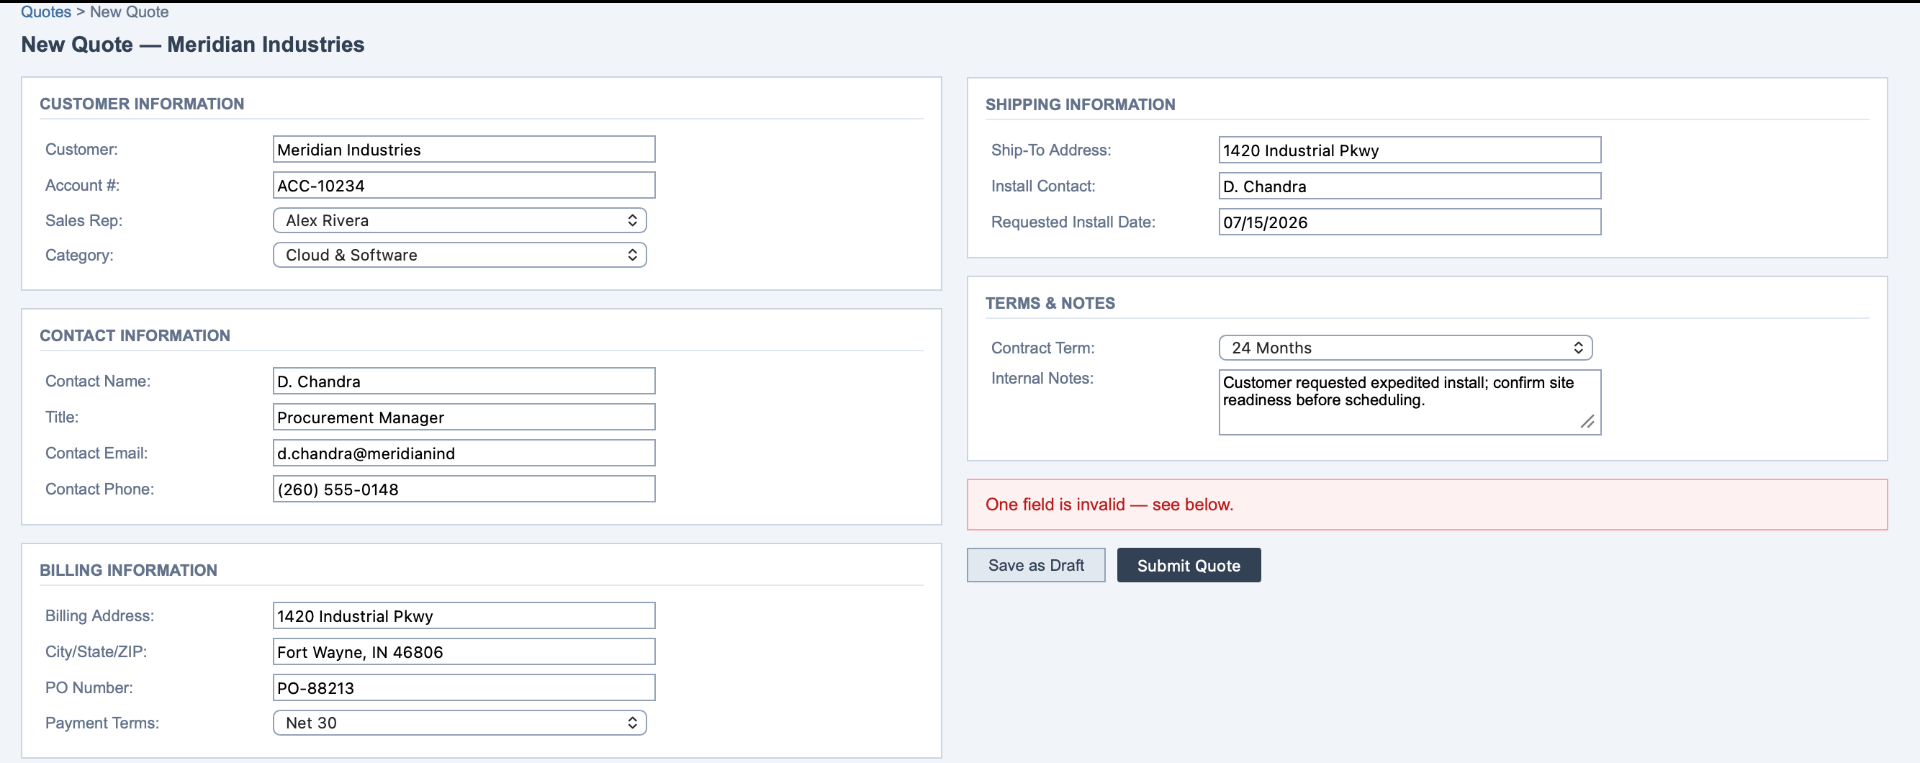This screenshot has width=1920, height=763.
Task: Click the Submit Quote button
Action: (1189, 565)
